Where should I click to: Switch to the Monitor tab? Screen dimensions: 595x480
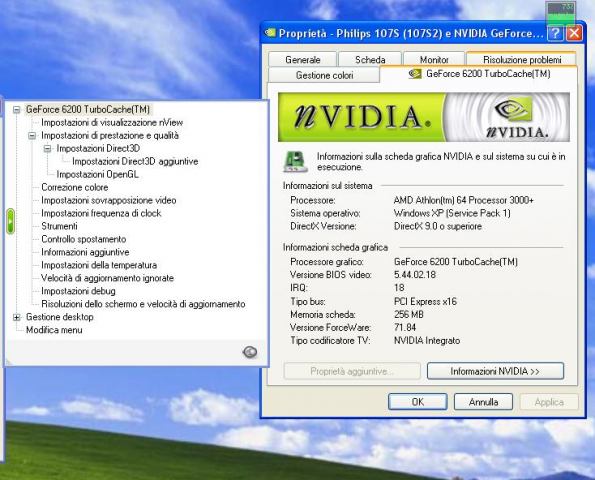434,60
